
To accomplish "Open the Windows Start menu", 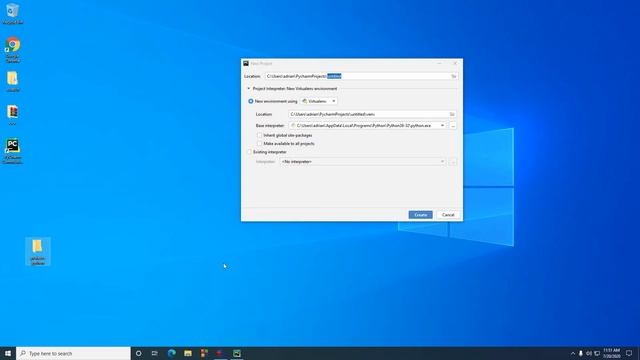I will tap(8, 353).
